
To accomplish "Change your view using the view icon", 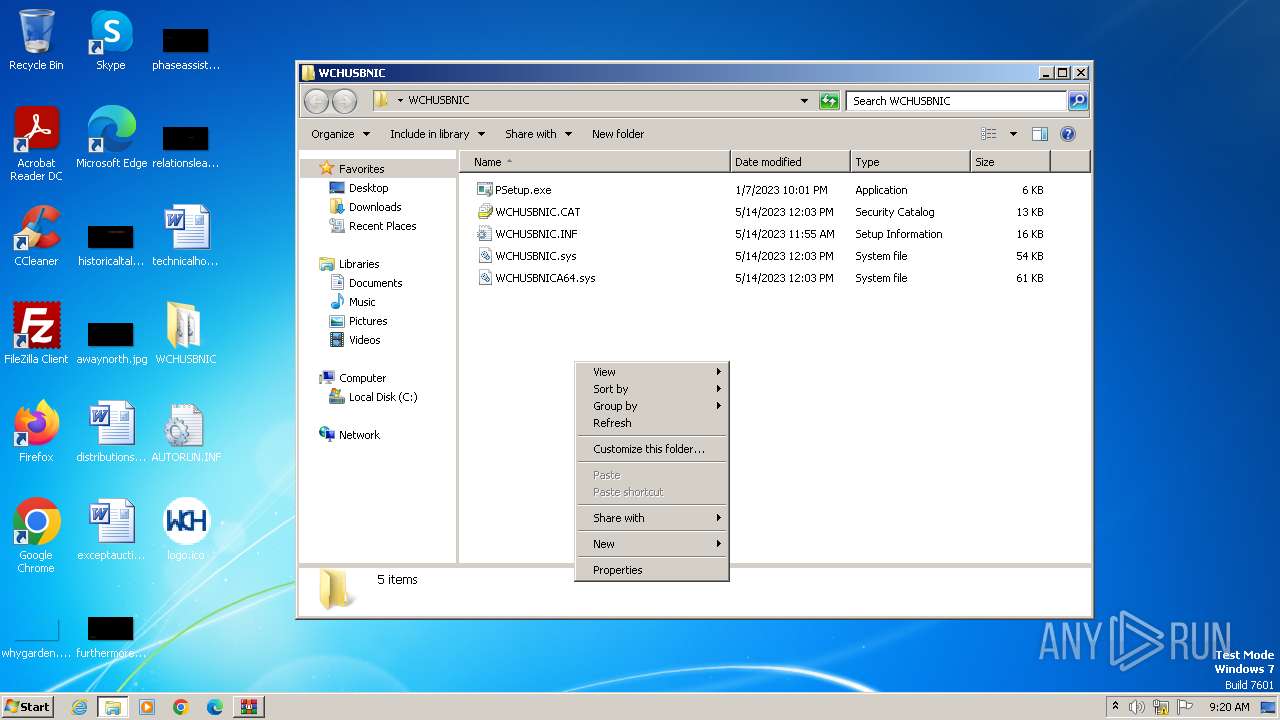I will 989,134.
